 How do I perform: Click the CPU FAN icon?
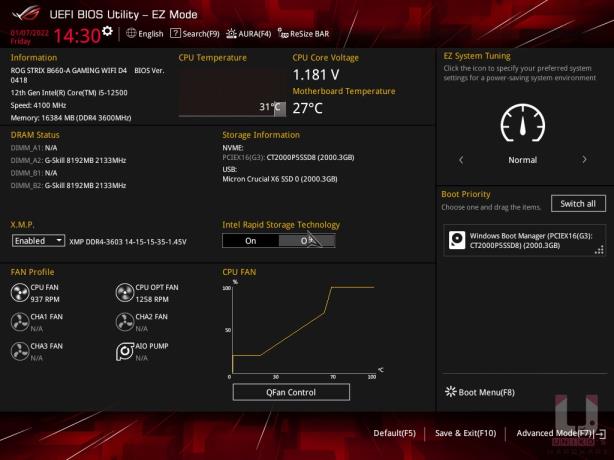coord(20,293)
